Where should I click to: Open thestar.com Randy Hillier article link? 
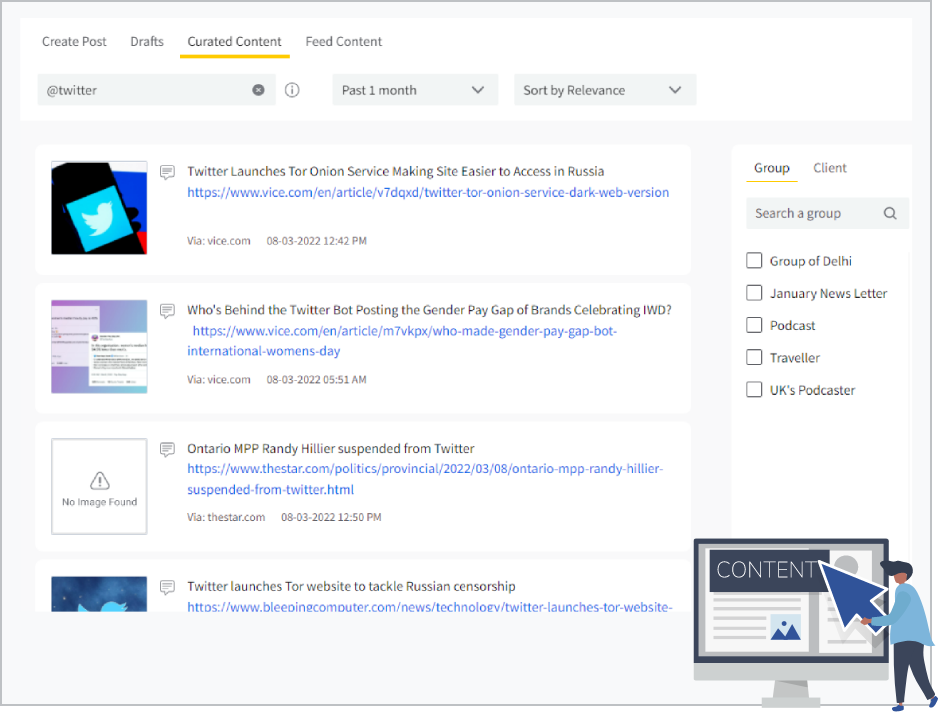[x=425, y=479]
